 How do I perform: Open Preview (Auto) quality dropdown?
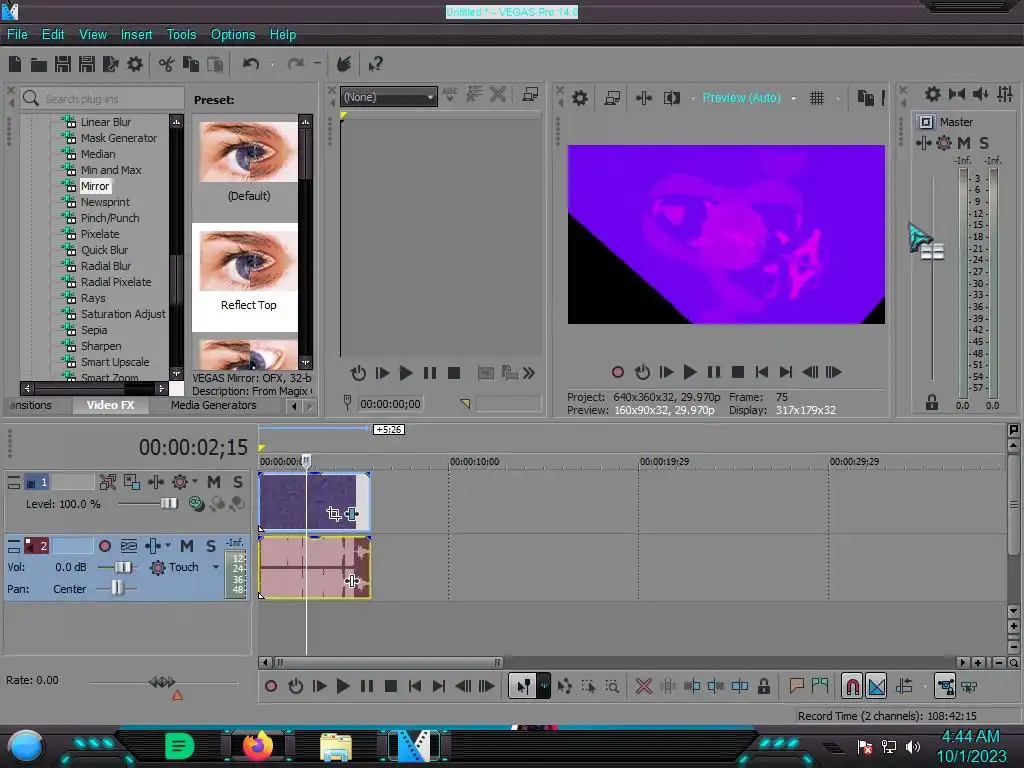click(793, 99)
